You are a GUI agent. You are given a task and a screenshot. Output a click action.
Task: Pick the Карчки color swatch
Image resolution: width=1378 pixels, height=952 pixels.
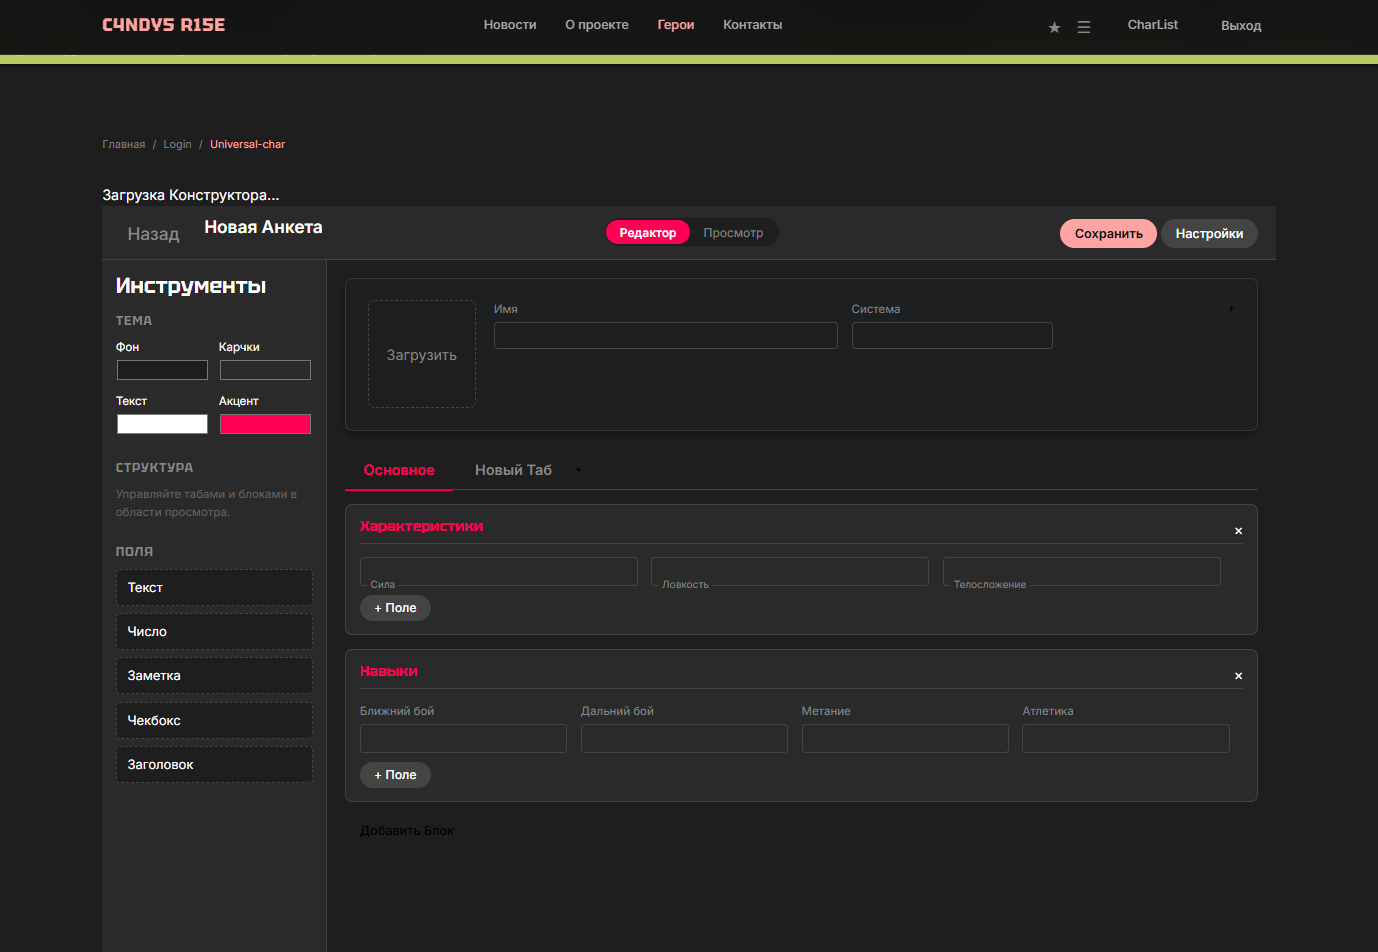point(265,370)
